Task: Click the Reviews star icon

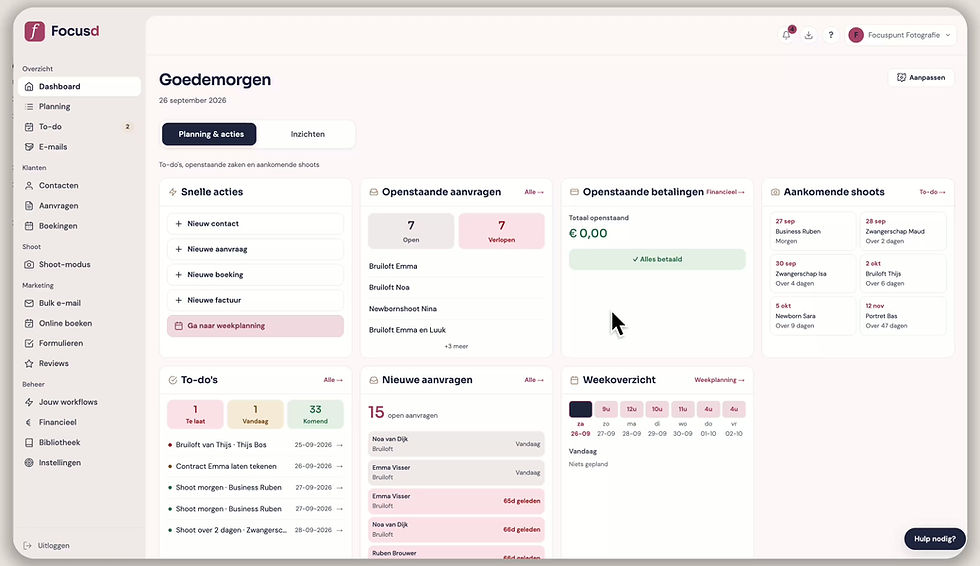Action: (29, 363)
